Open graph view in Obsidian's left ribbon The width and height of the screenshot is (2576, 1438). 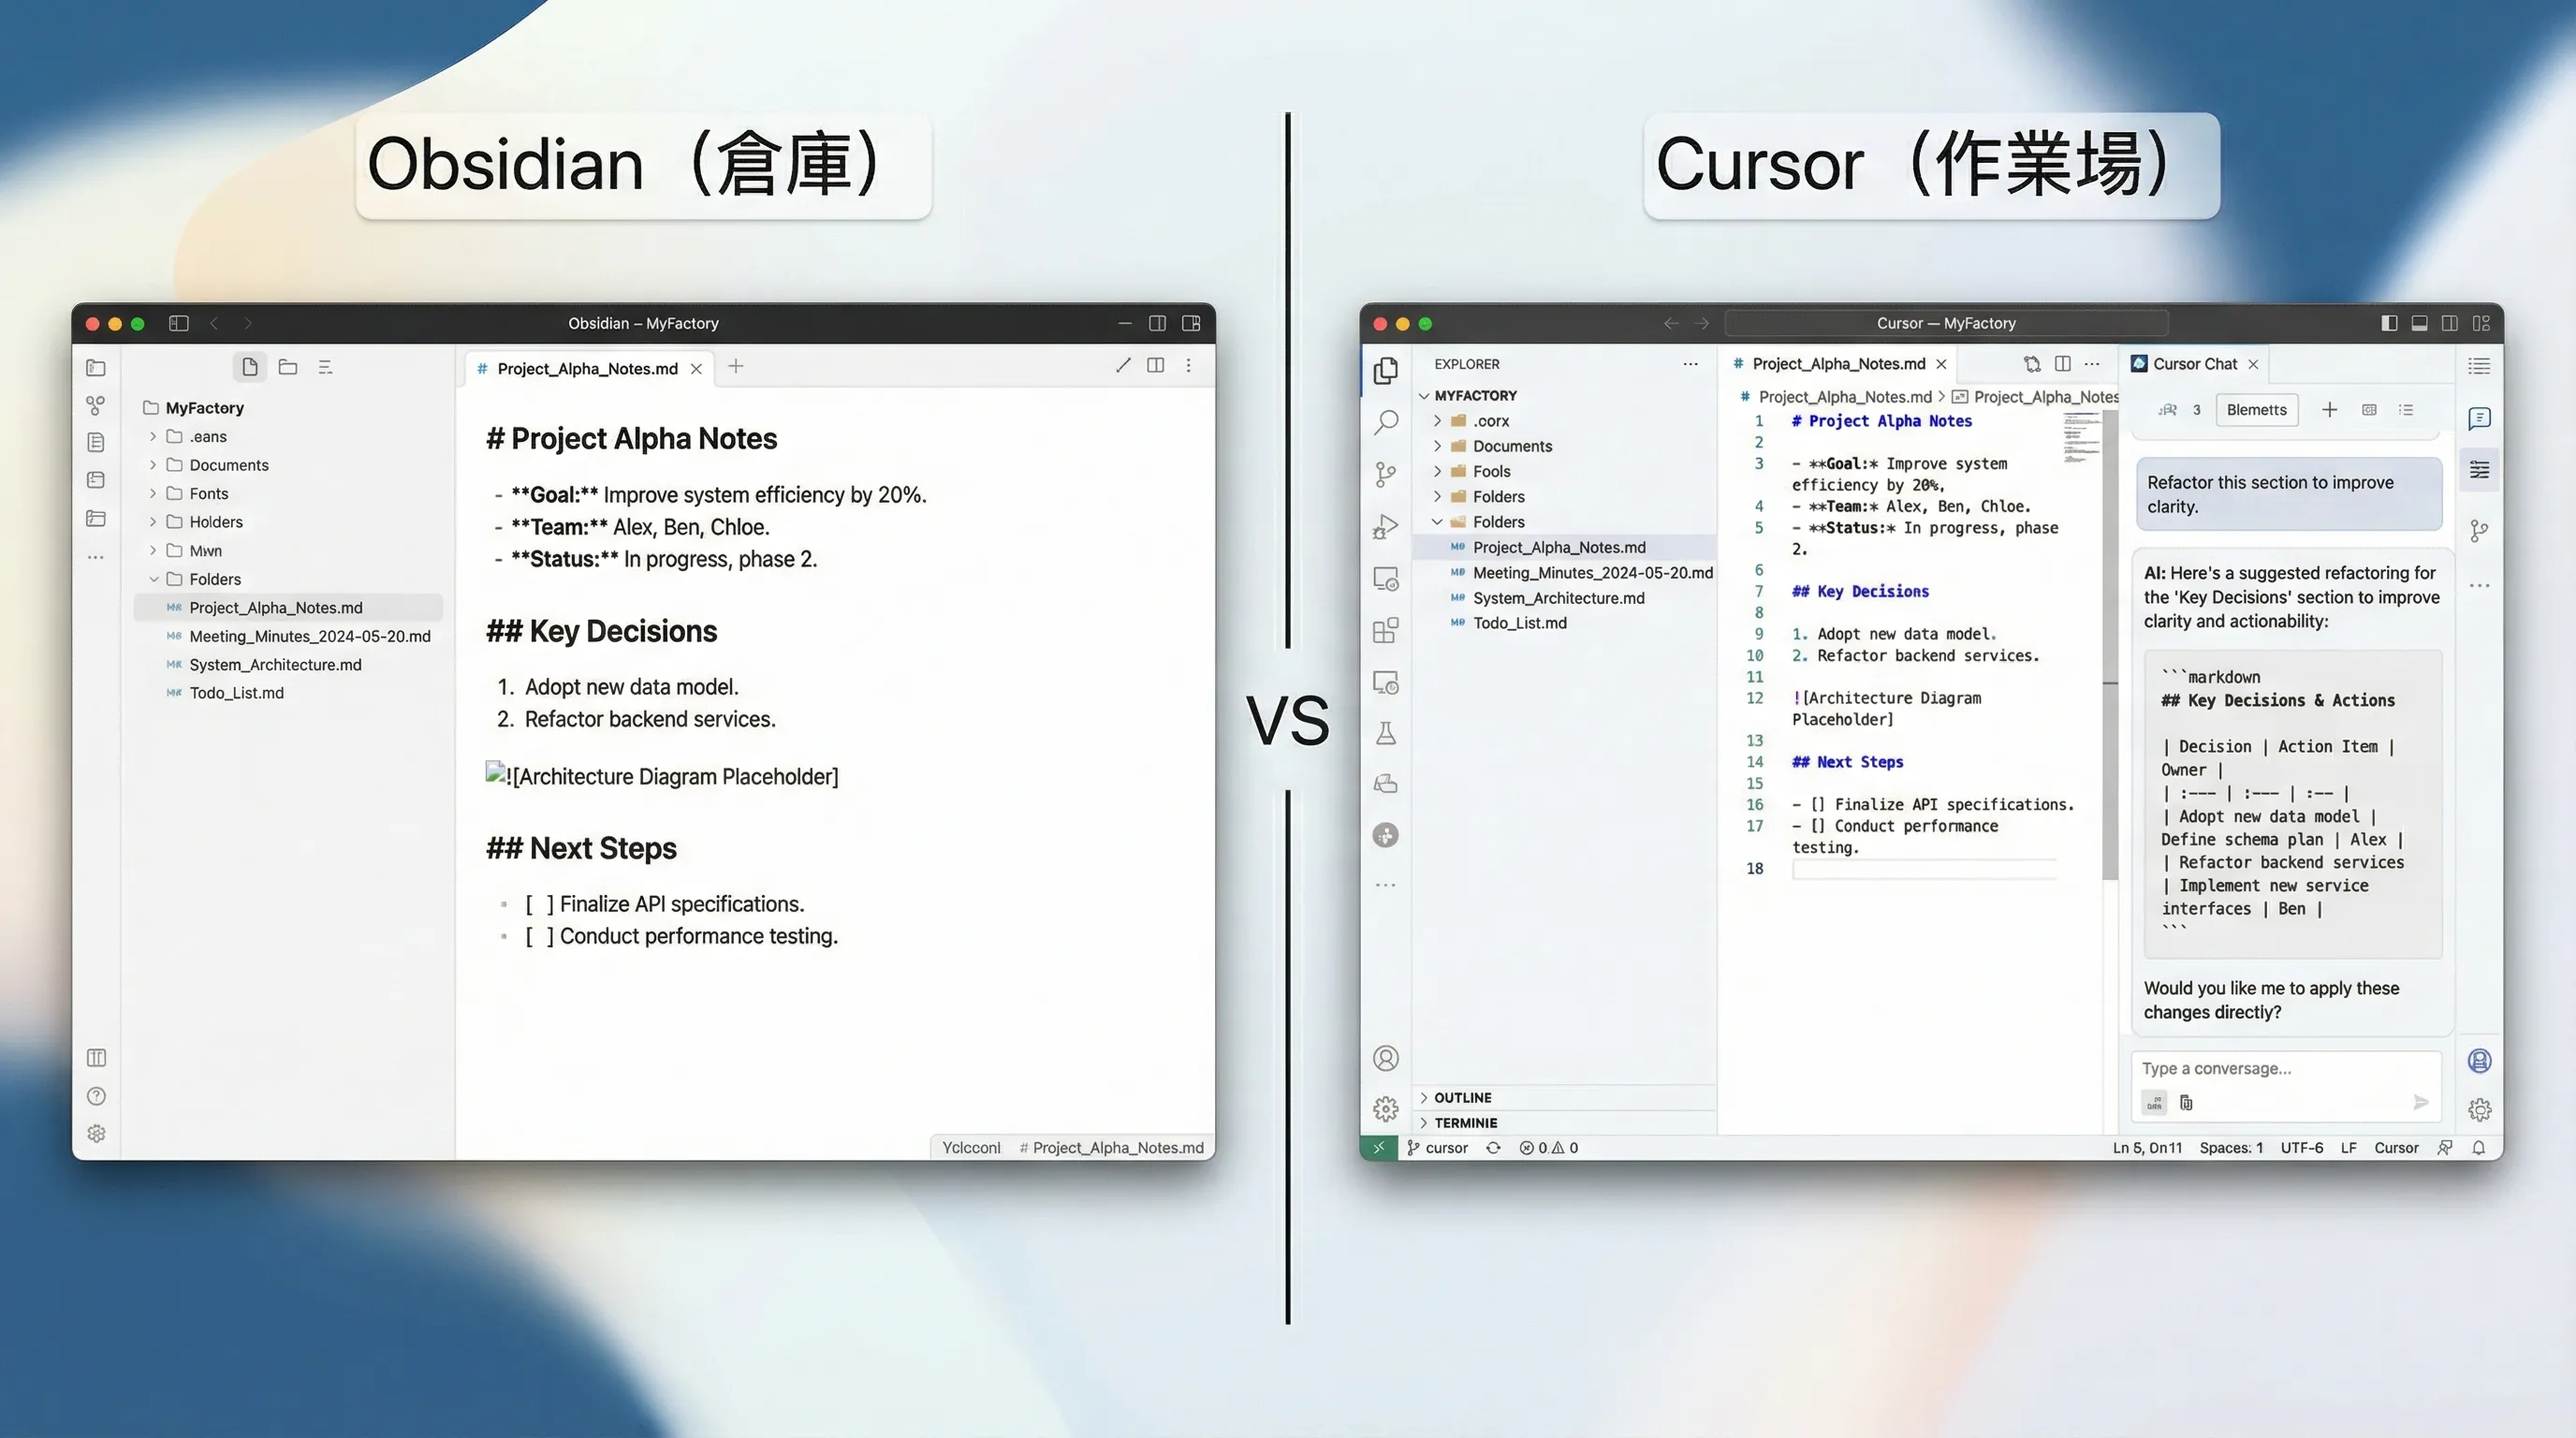point(96,404)
